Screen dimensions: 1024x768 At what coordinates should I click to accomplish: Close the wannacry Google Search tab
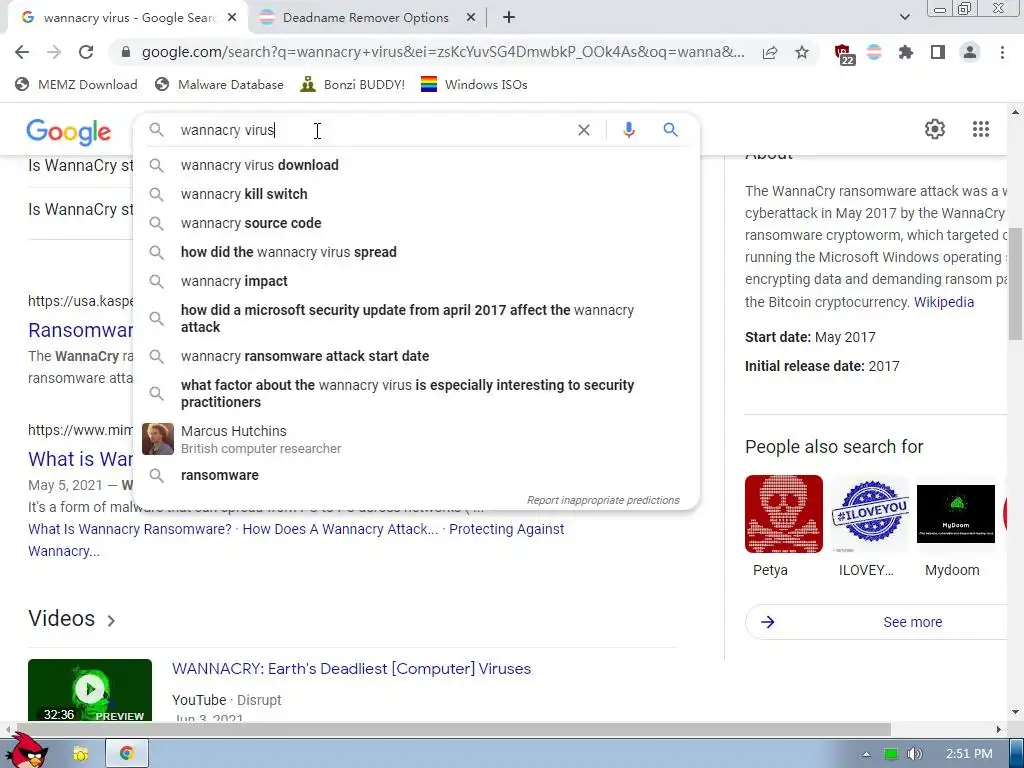pos(232,18)
